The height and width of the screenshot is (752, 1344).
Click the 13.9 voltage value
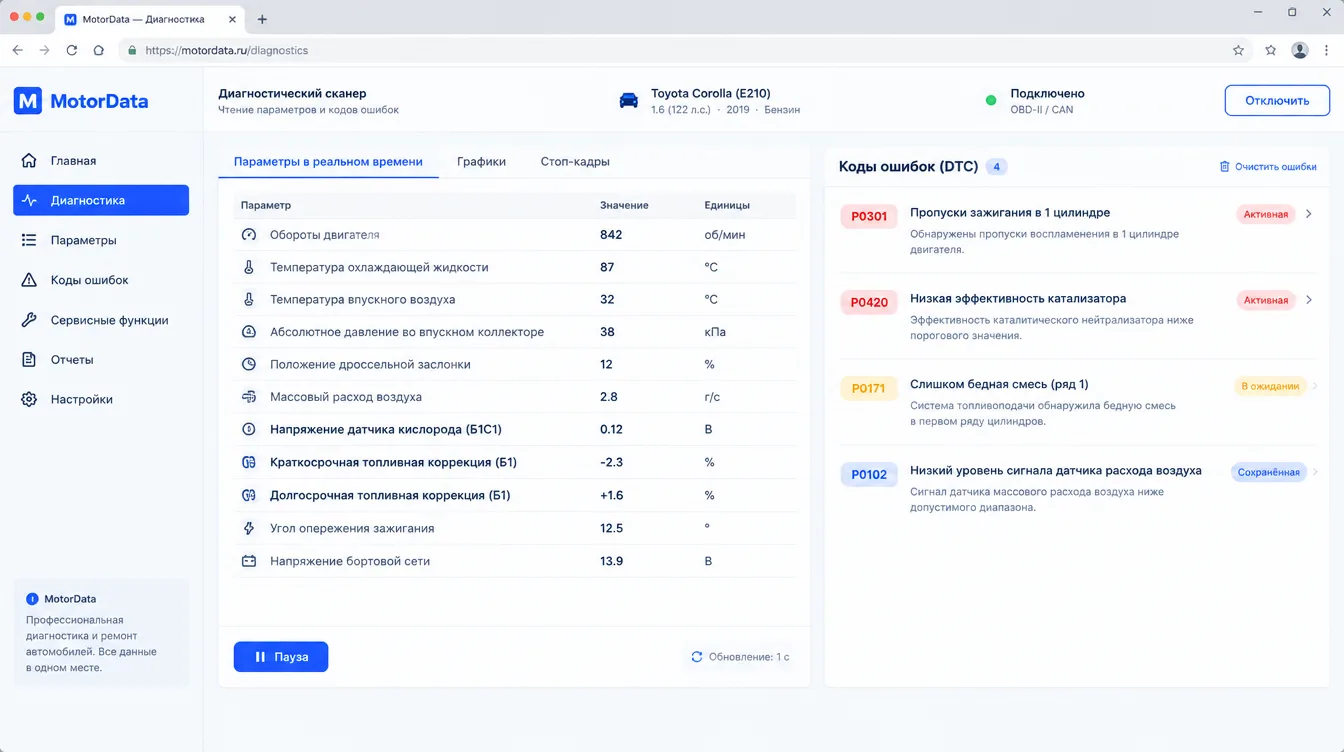[x=611, y=561]
